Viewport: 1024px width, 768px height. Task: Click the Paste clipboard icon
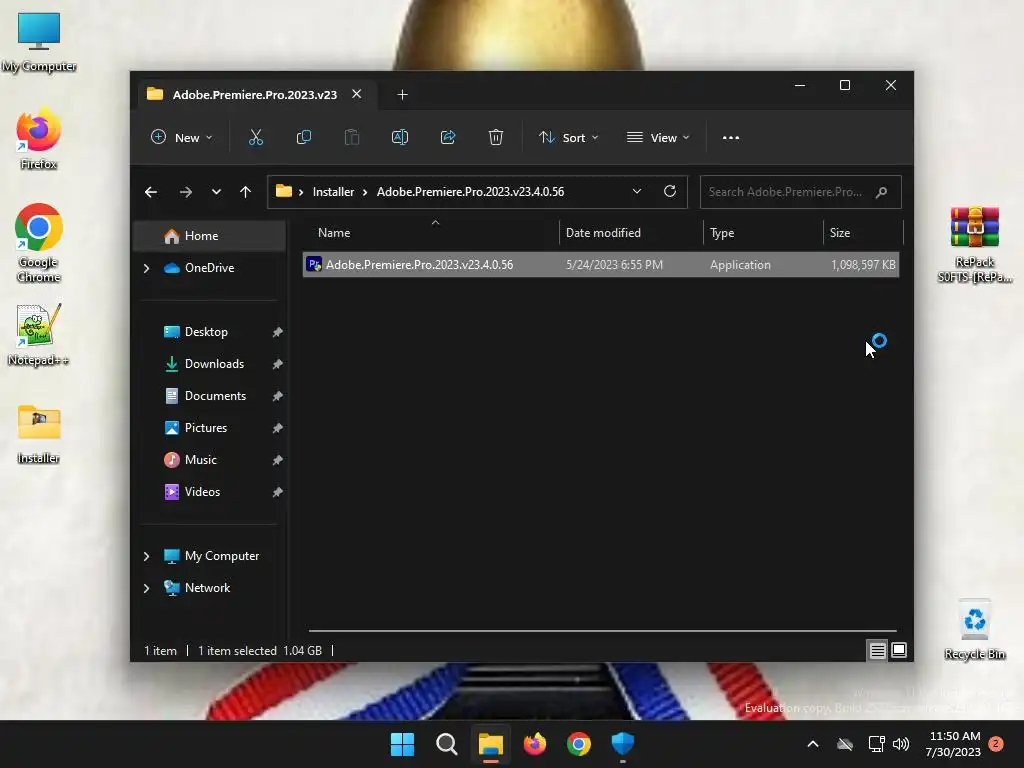tap(351, 137)
